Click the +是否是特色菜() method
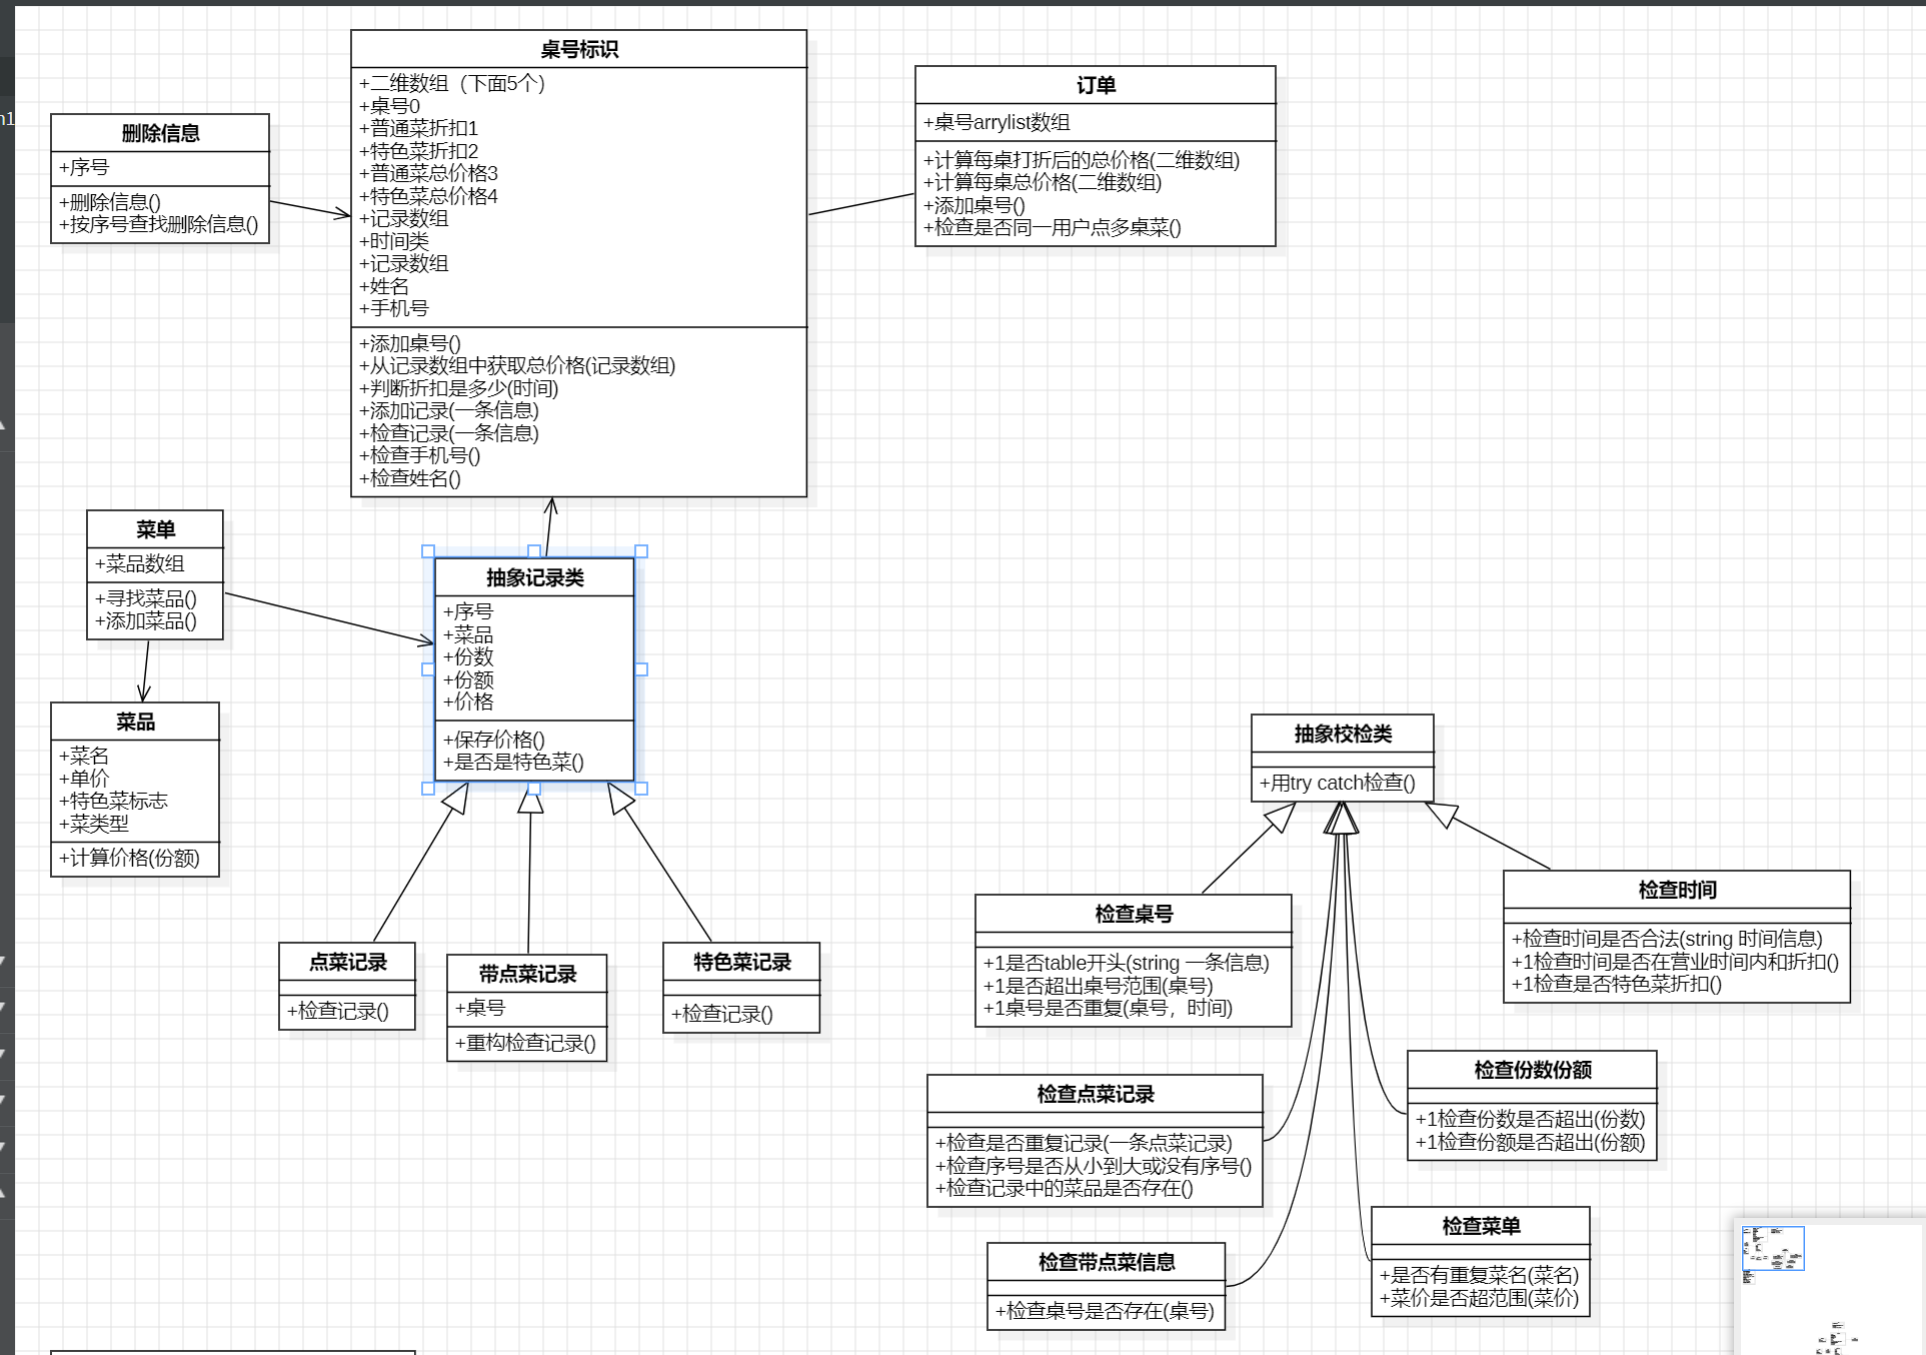Screen dimensions: 1926x1355 513,762
